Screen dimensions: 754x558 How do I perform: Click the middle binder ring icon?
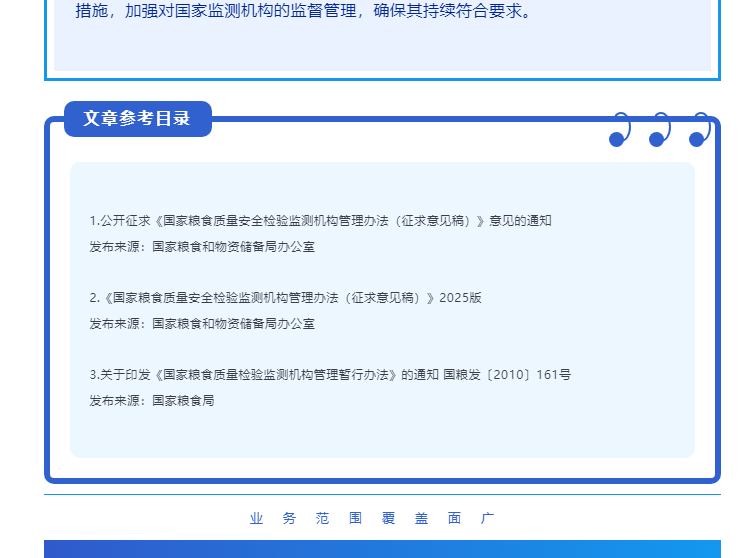(x=659, y=130)
